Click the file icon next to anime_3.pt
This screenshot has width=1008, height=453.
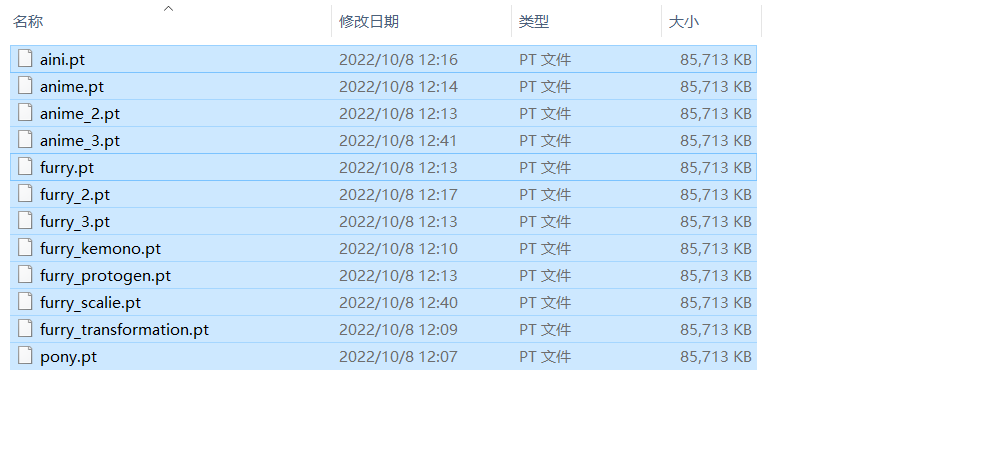click(x=25, y=139)
